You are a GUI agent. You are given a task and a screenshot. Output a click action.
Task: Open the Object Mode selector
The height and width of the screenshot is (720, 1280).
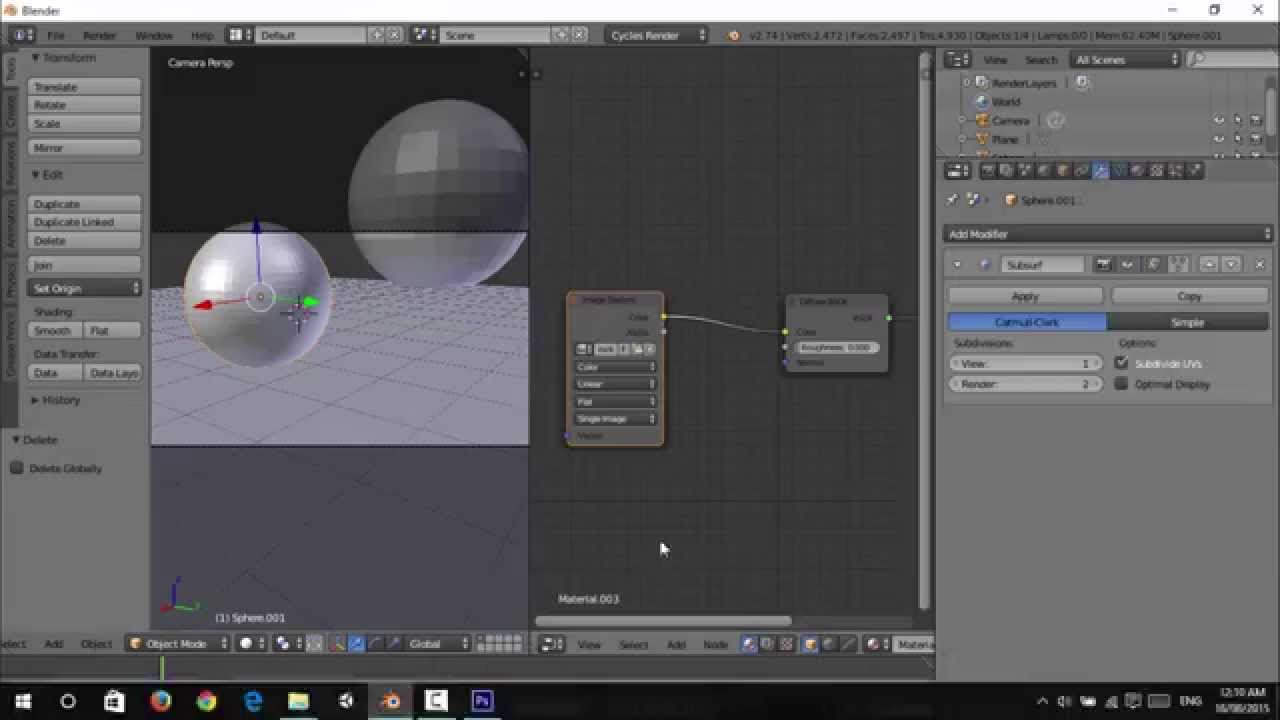point(178,644)
